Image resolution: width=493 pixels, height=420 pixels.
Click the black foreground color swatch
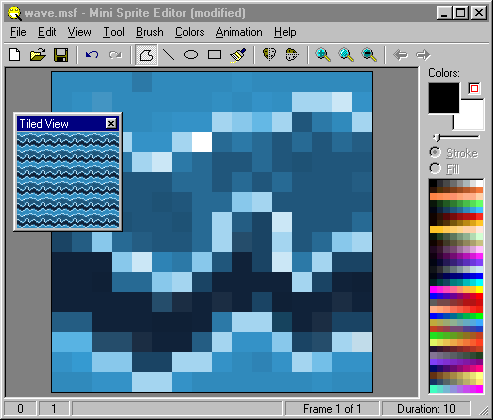click(444, 98)
